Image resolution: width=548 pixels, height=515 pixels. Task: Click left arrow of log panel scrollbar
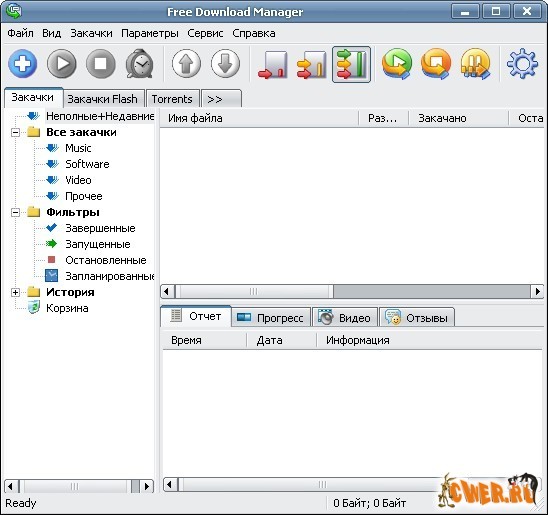[170, 485]
